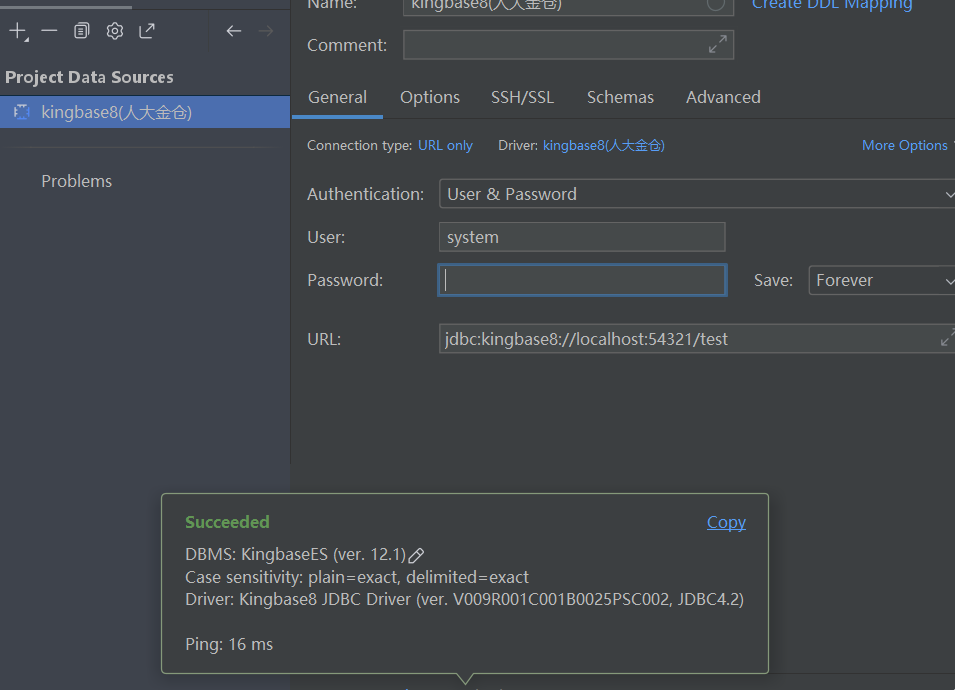Copy the connection test result
955x690 pixels.
point(726,522)
